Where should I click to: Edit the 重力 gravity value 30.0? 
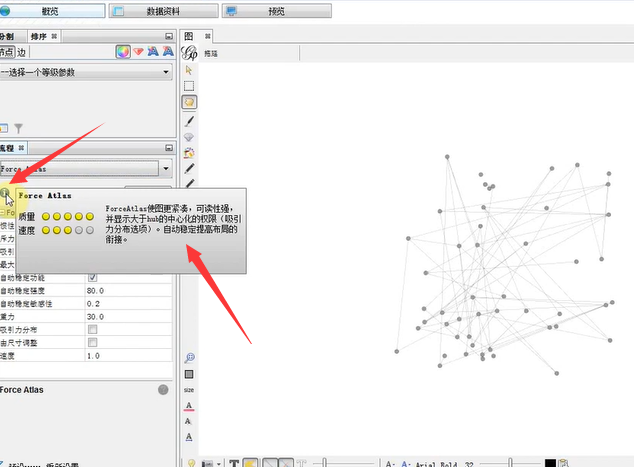(x=129, y=317)
